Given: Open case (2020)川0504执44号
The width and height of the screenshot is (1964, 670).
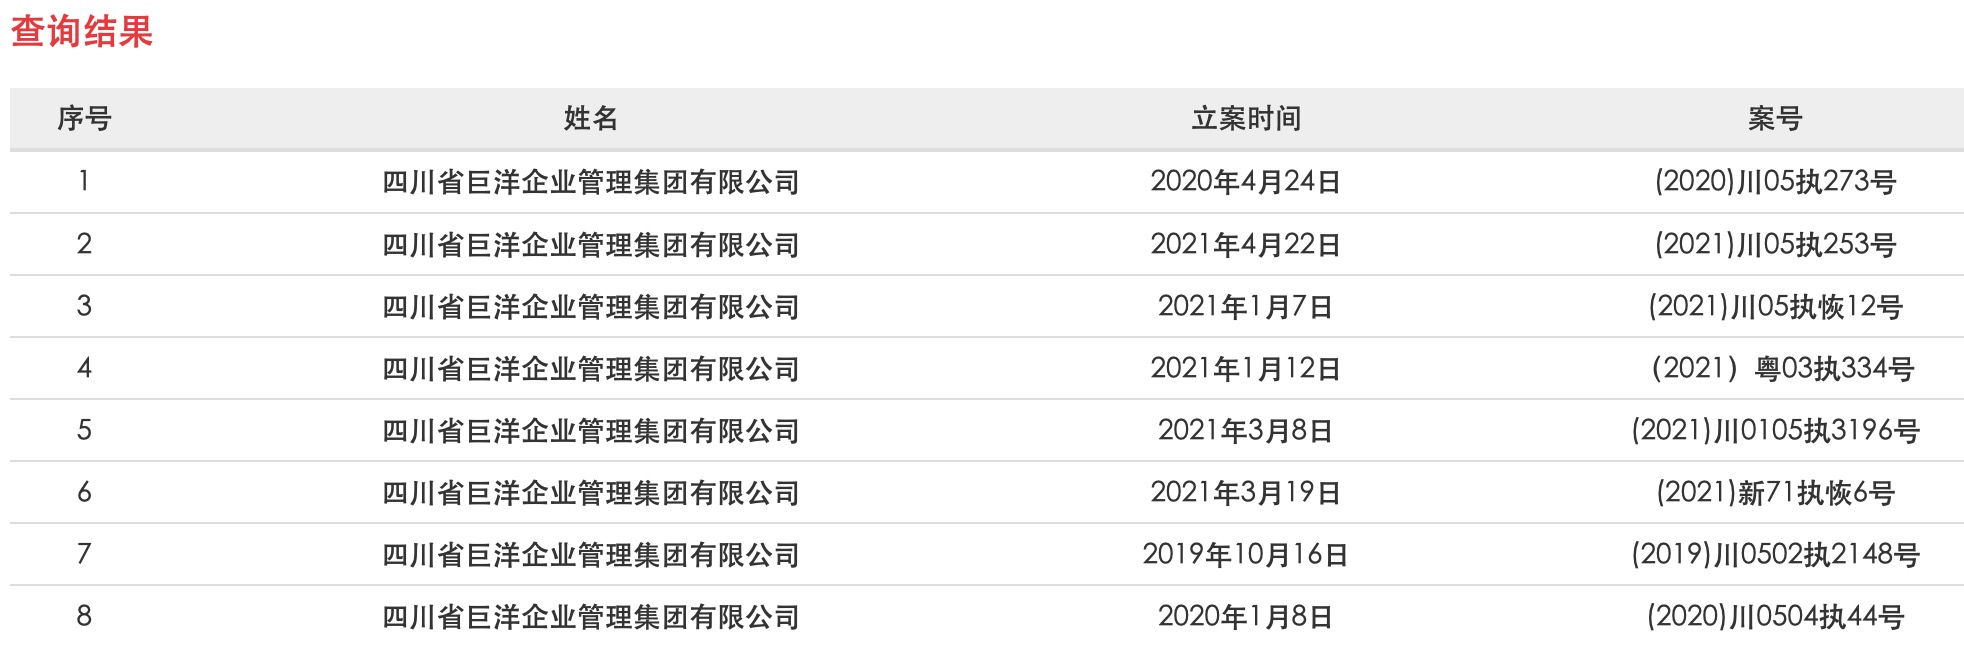Looking at the screenshot, I should click(x=1774, y=617).
